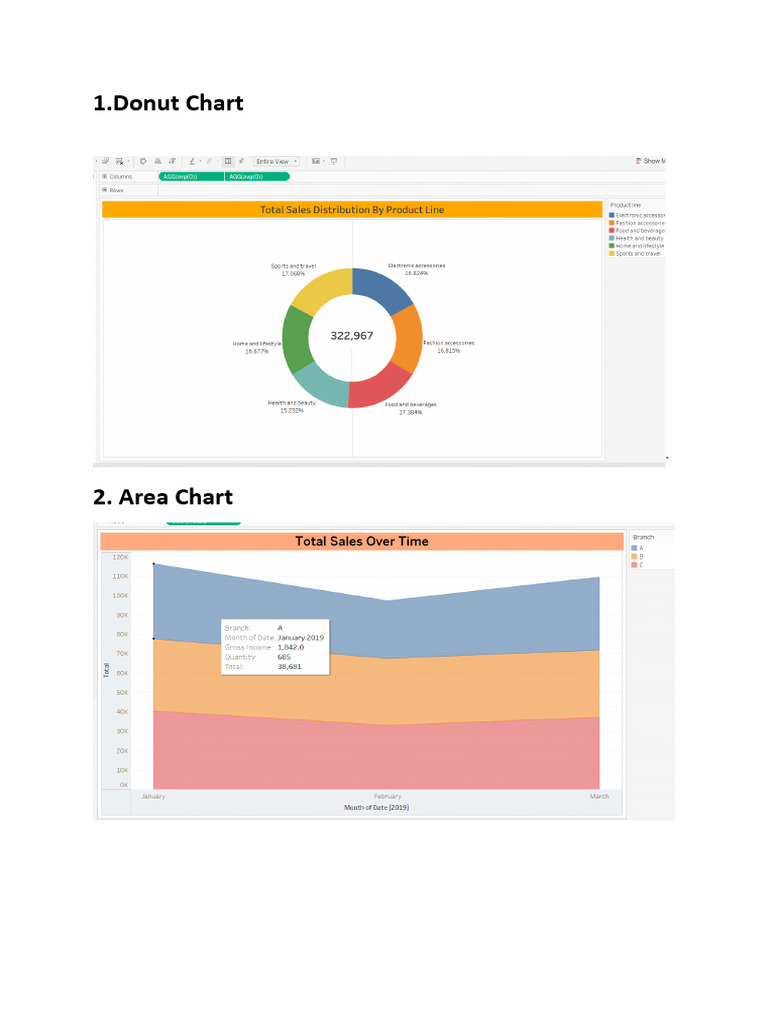Click the Sort Descending toolbar icon
This screenshot has width=768, height=1024.
pos(172,161)
